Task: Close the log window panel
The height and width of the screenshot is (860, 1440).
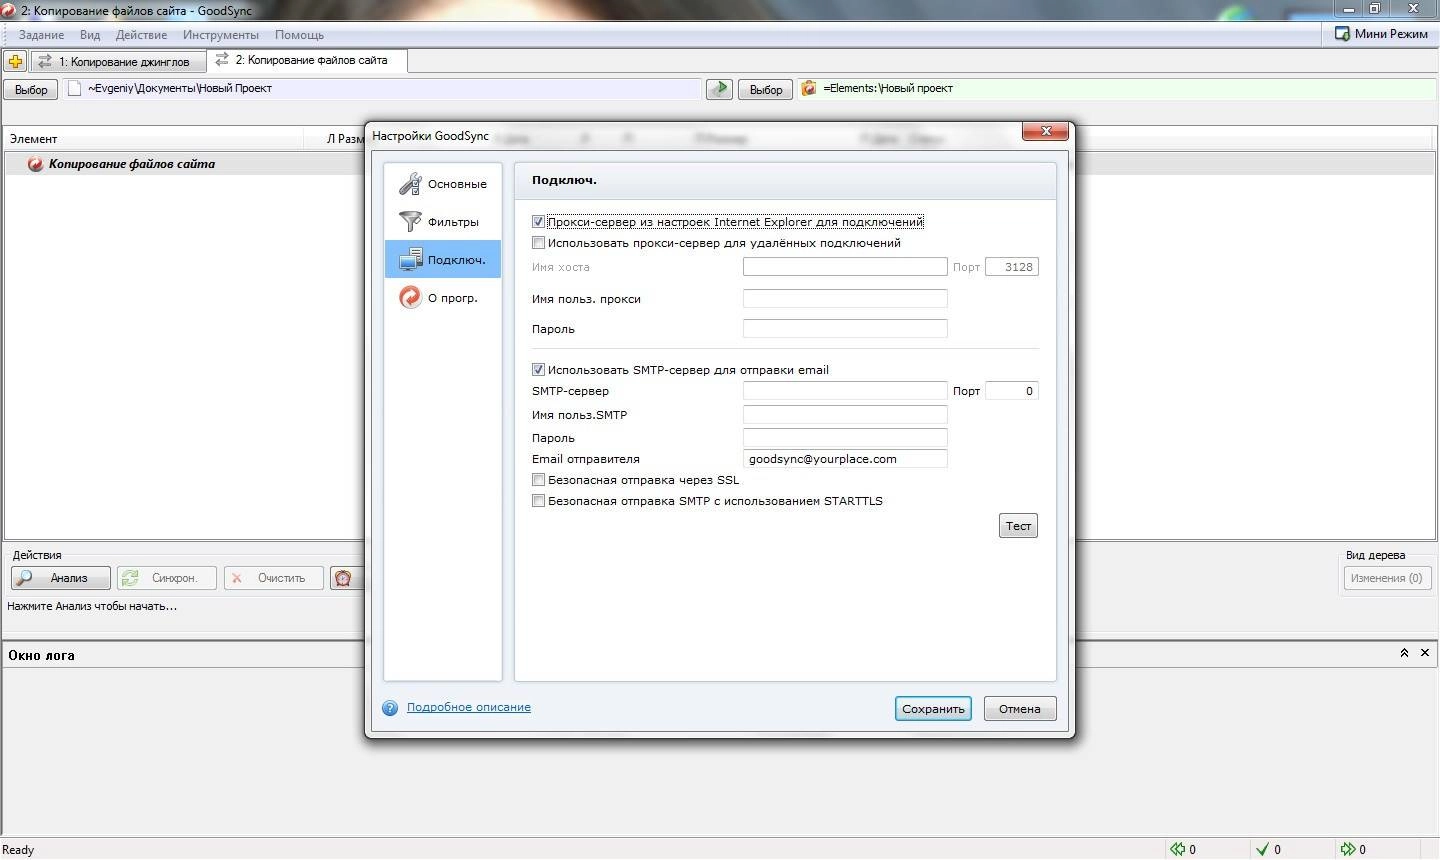Action: (1425, 653)
